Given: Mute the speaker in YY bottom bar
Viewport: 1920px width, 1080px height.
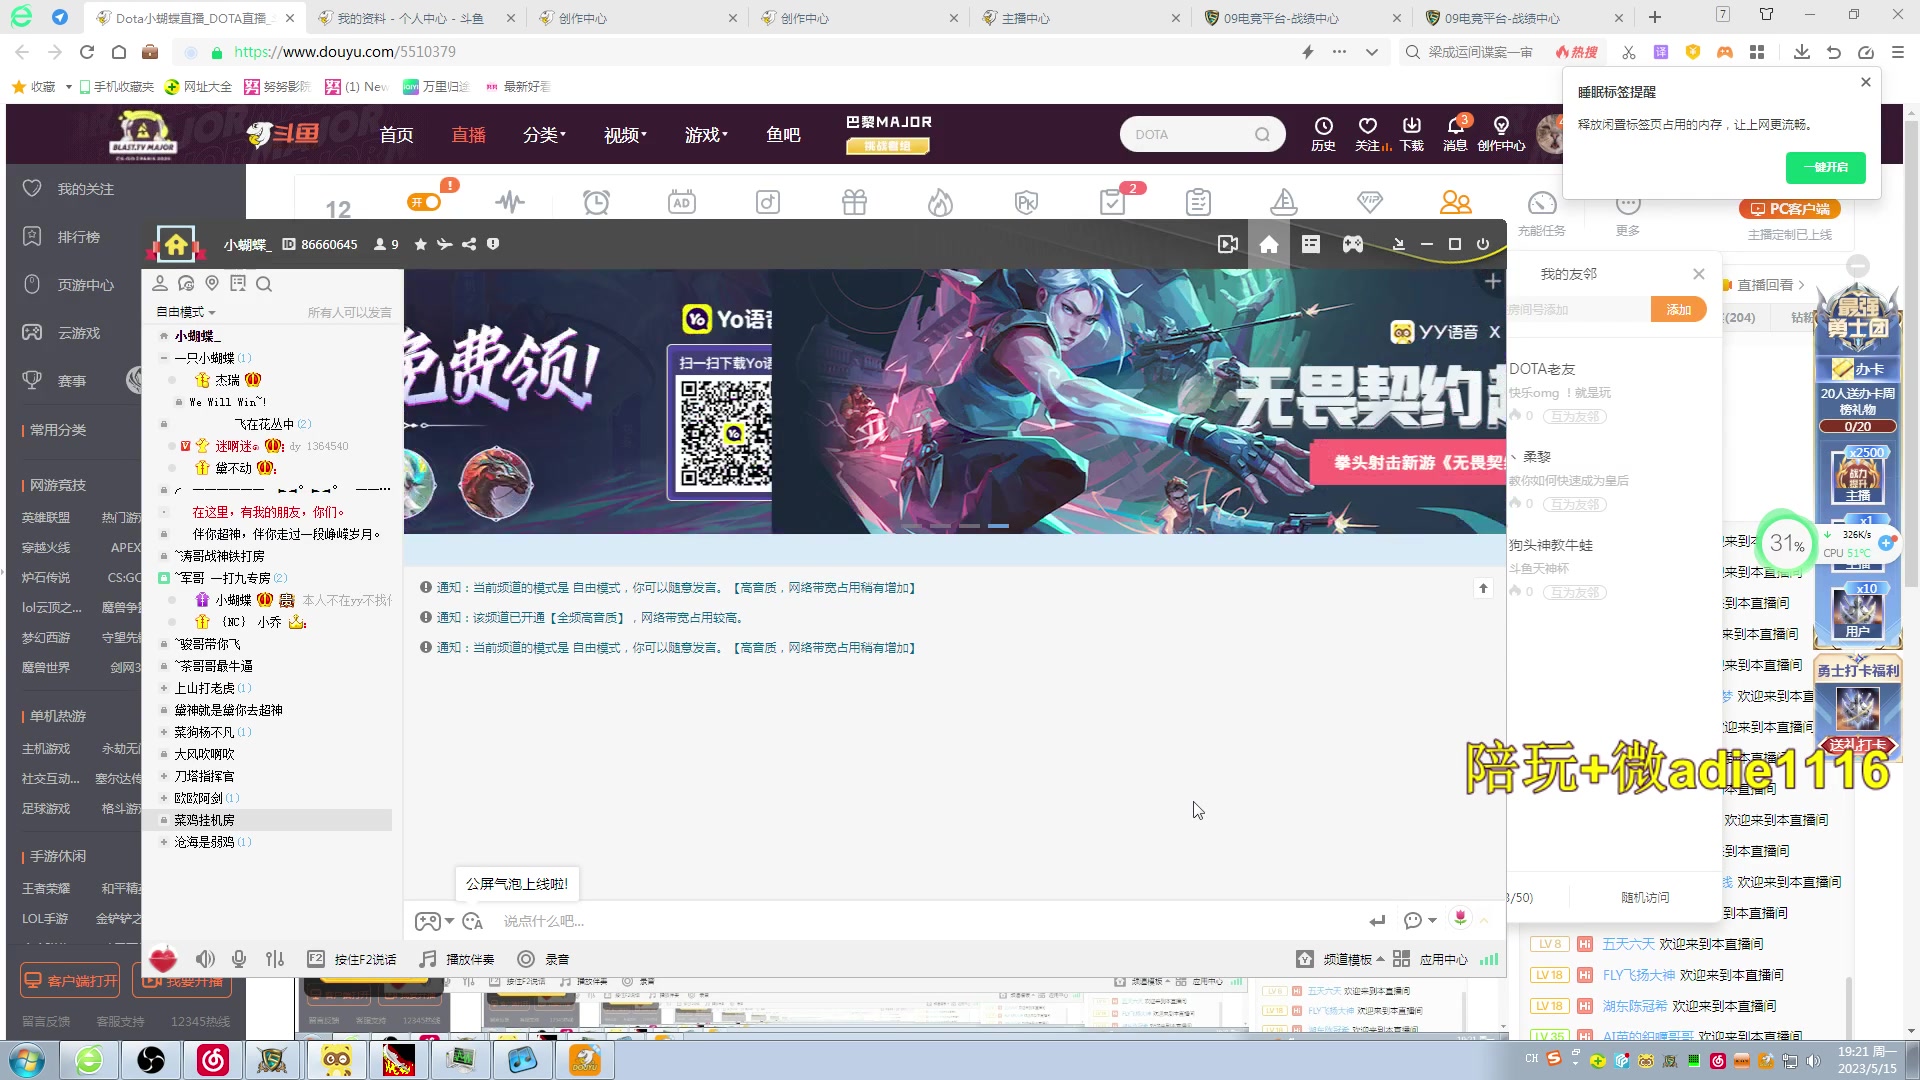Looking at the screenshot, I should [x=205, y=959].
